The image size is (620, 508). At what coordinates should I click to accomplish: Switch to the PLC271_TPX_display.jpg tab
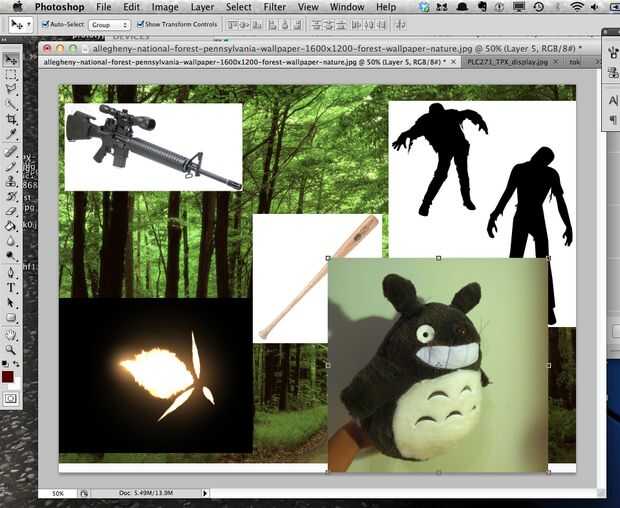pyautogui.click(x=507, y=62)
